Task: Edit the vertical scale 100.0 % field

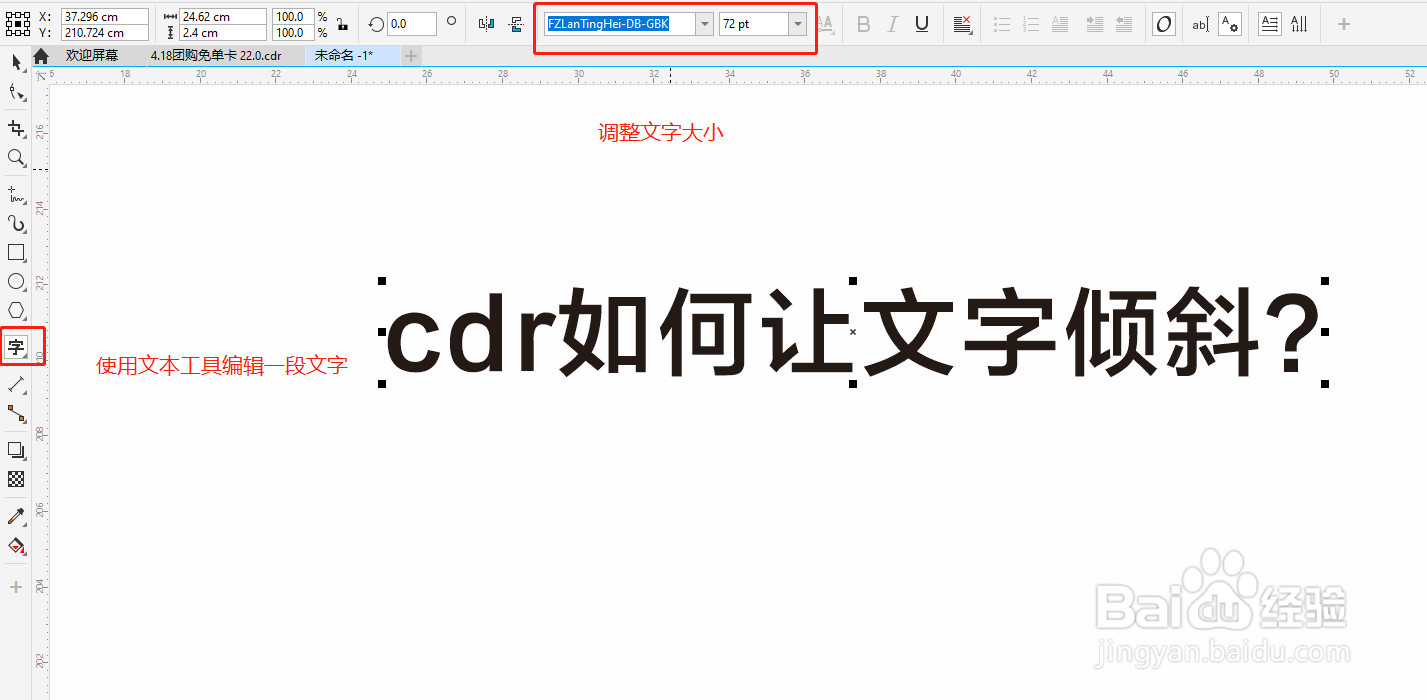Action: [293, 32]
